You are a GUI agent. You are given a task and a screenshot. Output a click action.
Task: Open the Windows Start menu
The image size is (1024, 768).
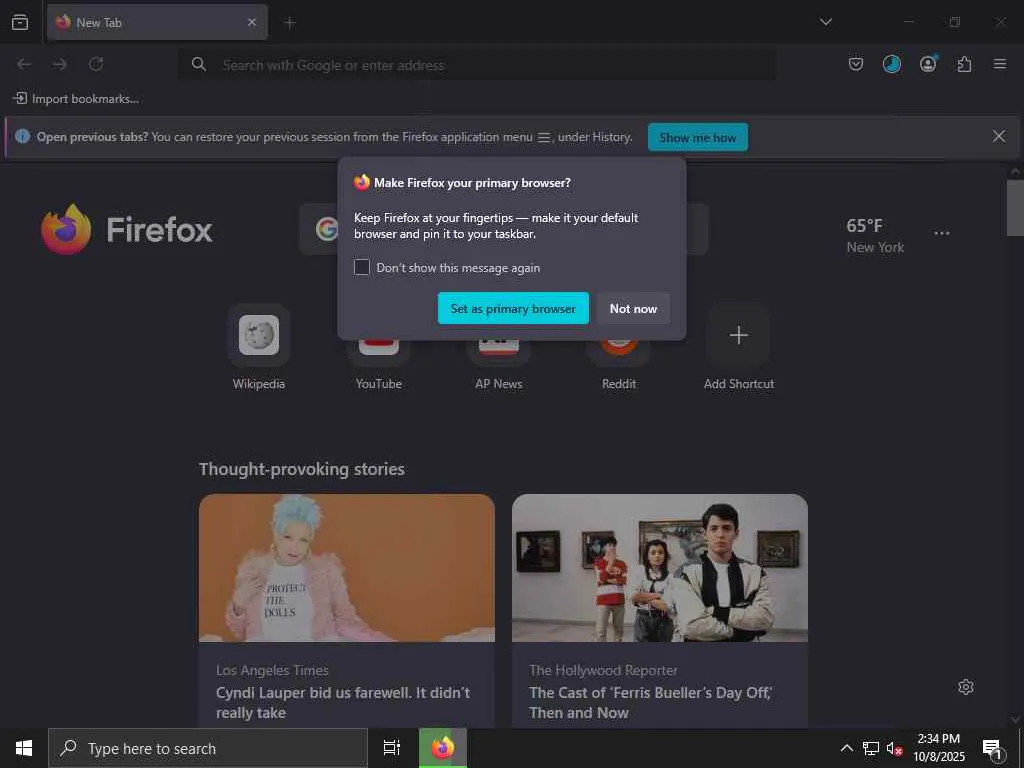point(24,748)
